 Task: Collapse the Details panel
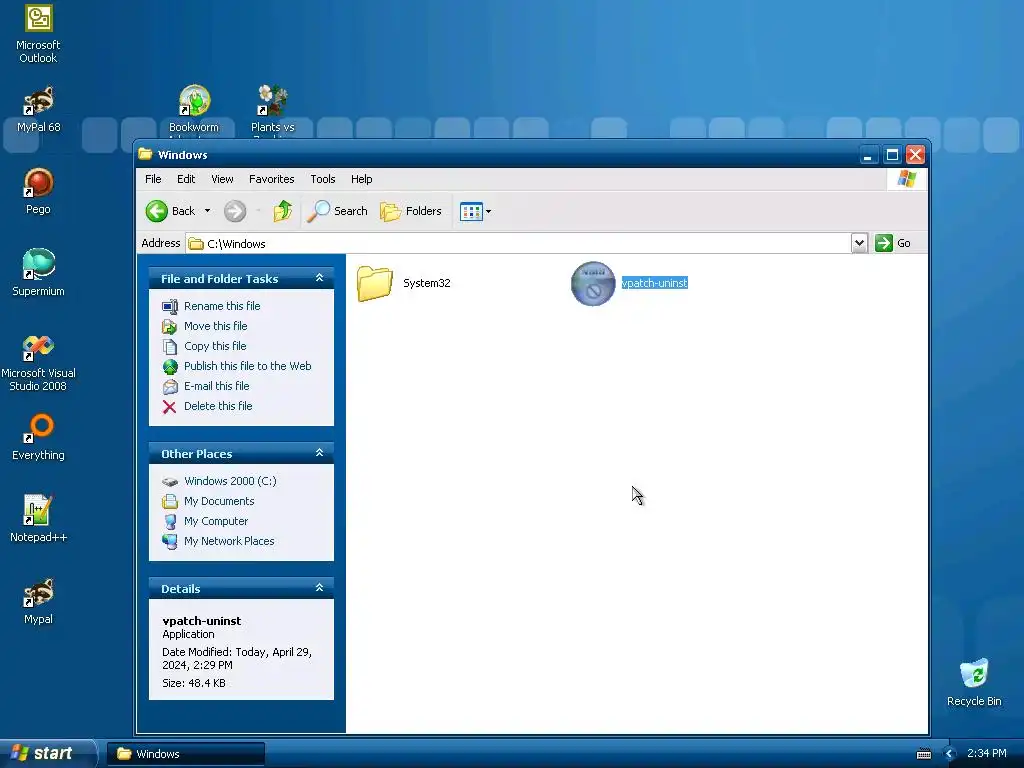319,588
